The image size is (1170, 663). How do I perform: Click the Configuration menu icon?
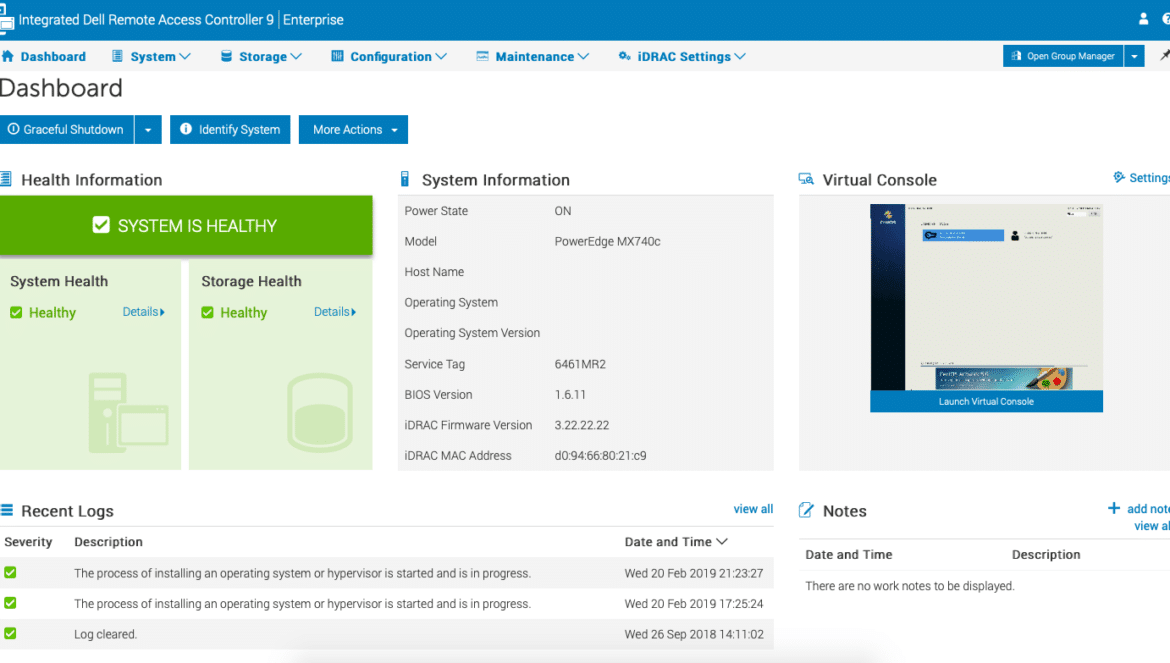(x=337, y=56)
